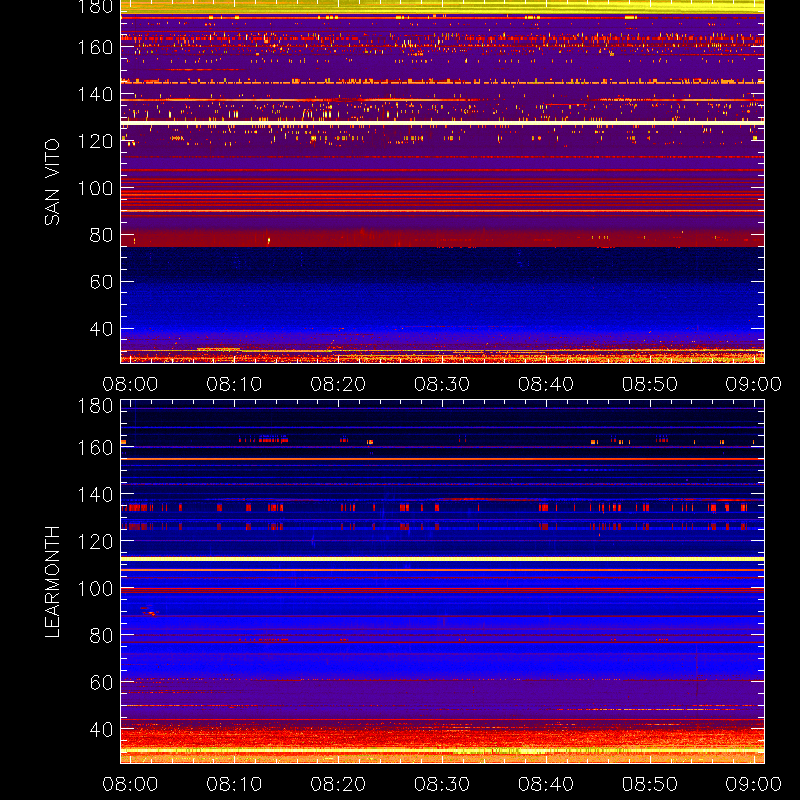Viewport: 800px width, 800px height.
Task: Click 08:50 time label under San Vito plot
Action: [x=649, y=384]
